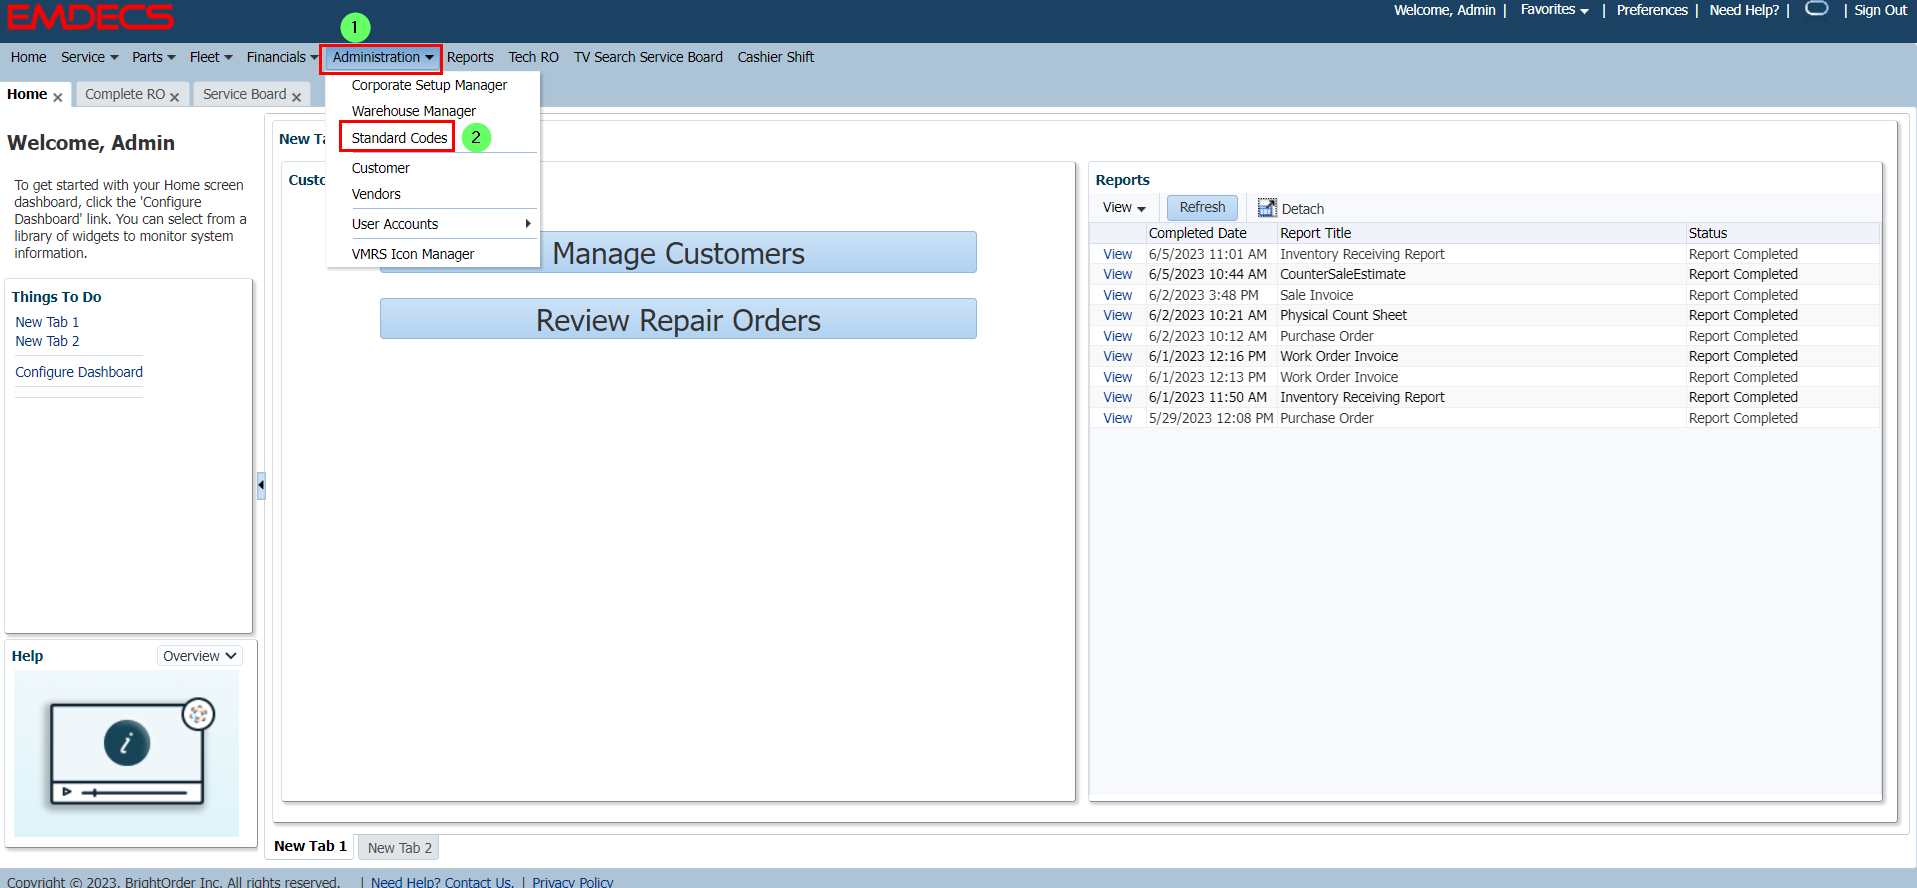Screen dimensions: 1917x888
Task: Open the Administration menu
Action: 382,57
